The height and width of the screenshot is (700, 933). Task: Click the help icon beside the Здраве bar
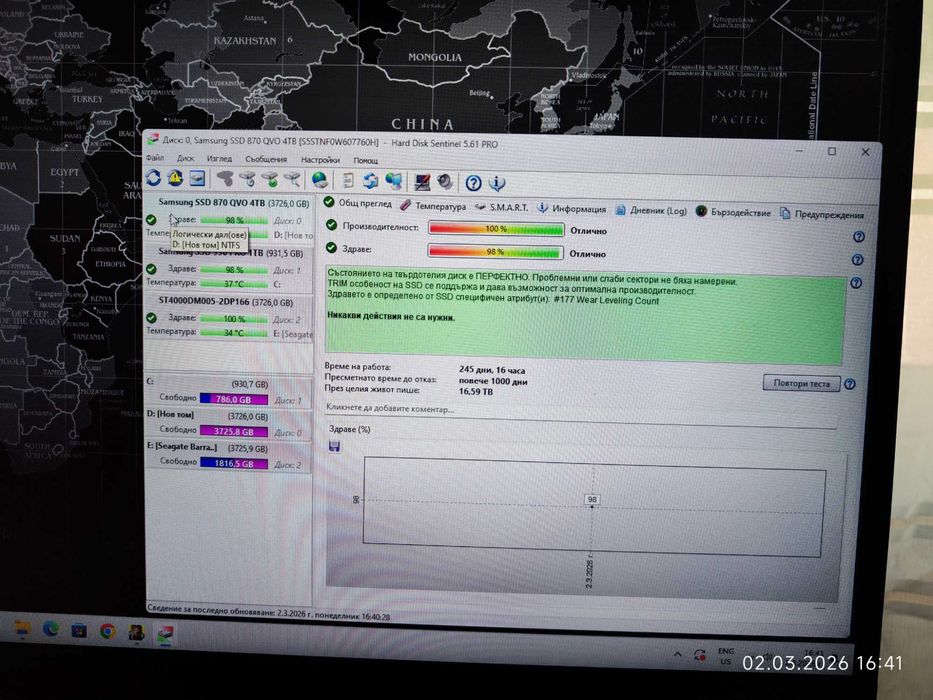coord(857,260)
